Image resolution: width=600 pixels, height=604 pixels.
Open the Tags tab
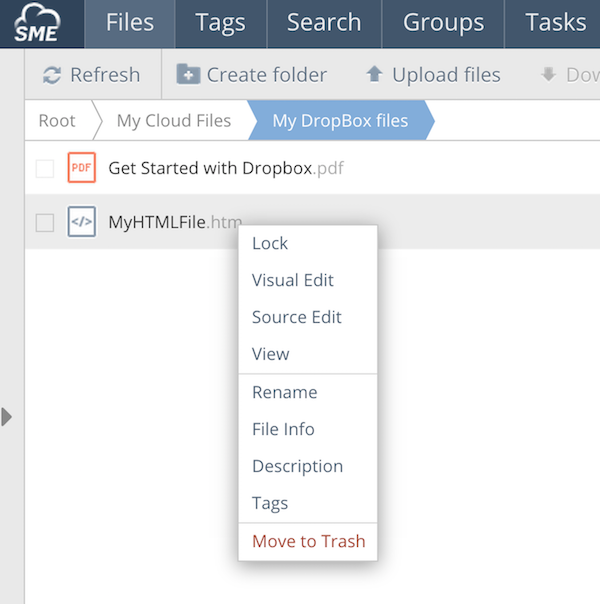coord(222,23)
